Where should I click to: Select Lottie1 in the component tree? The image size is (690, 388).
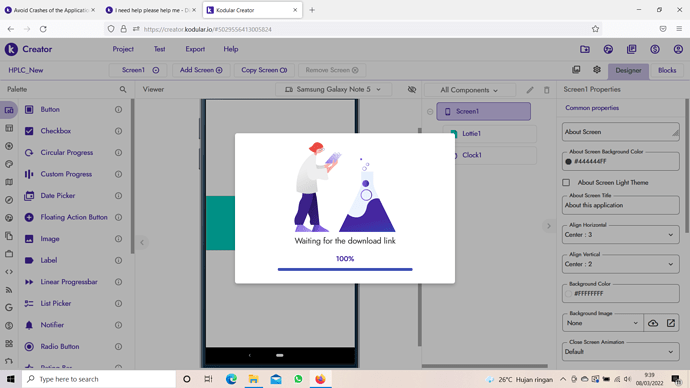490,134
